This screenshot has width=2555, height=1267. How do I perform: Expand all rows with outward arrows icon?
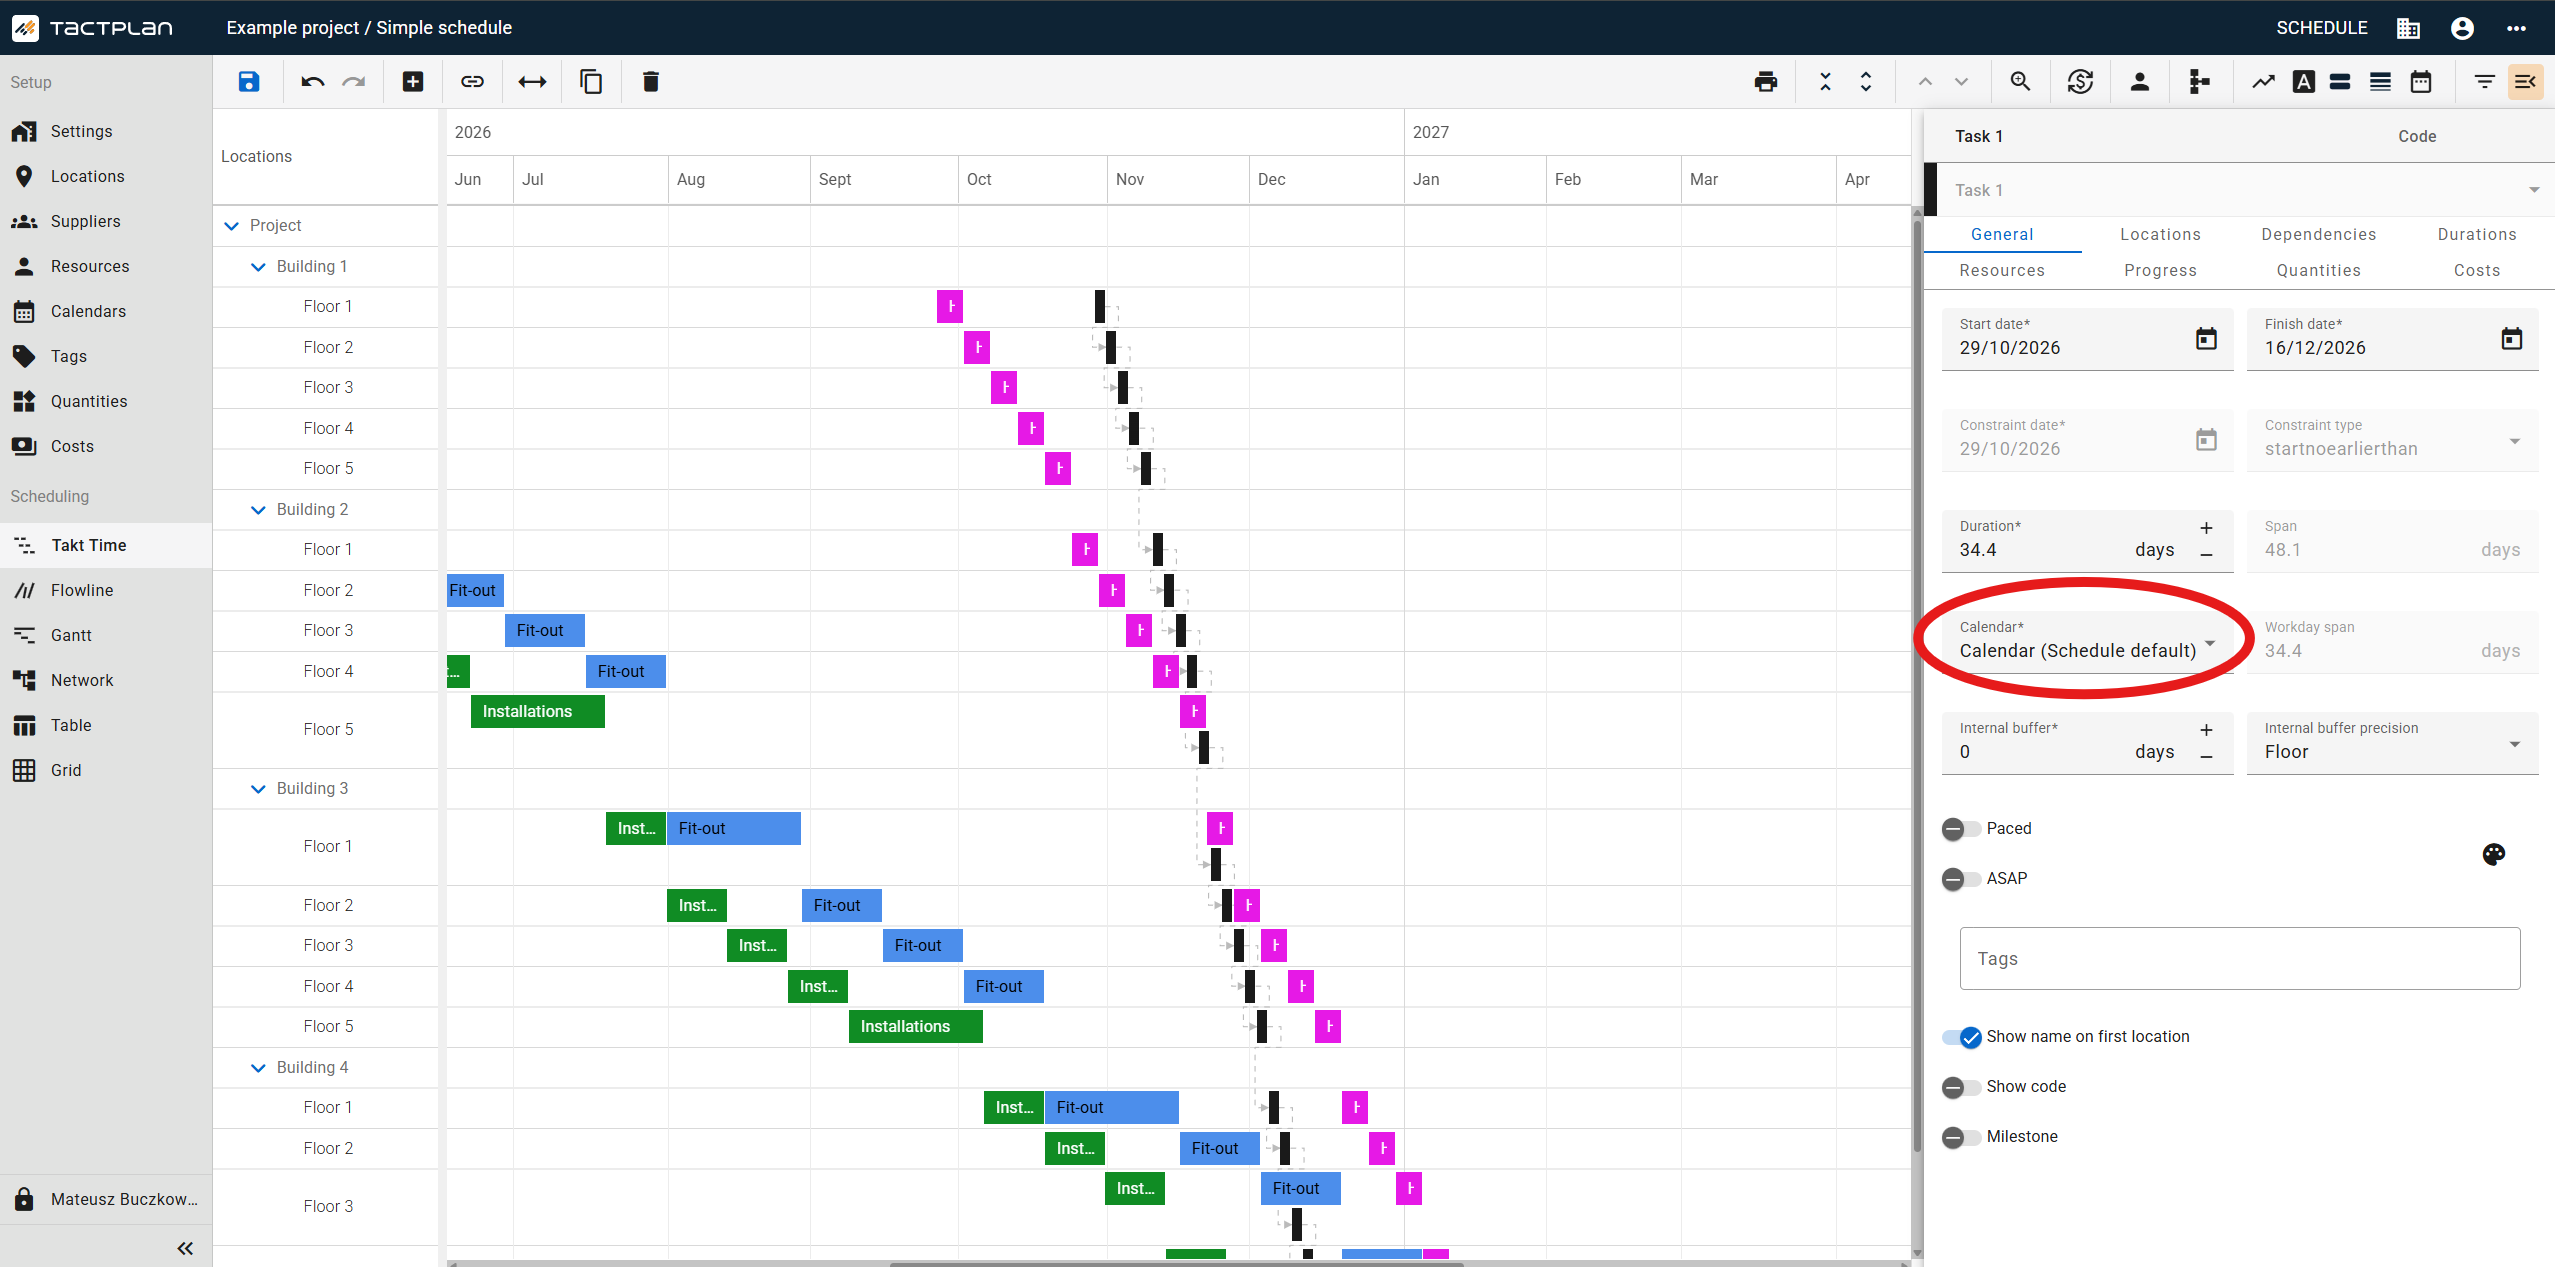tap(1866, 82)
